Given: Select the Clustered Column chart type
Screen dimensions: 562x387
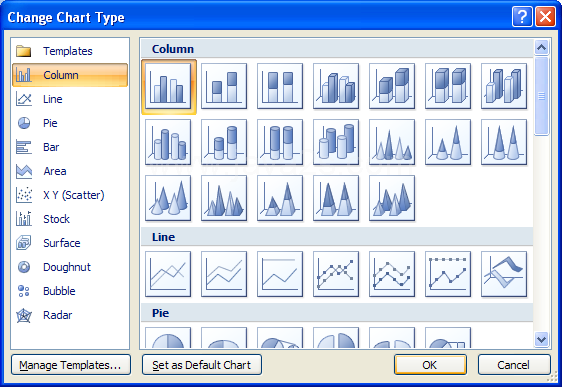Looking at the screenshot, I should 168,86.
